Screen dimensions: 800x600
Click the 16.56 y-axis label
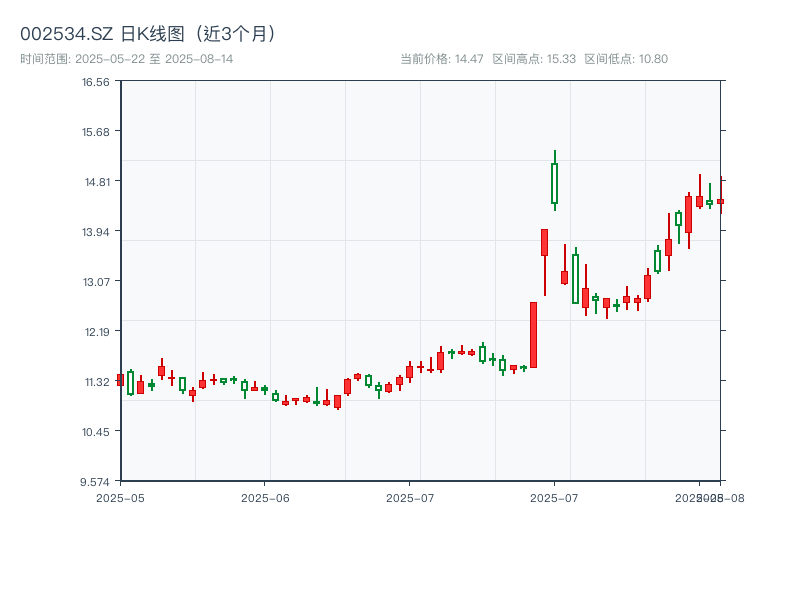pyautogui.click(x=96, y=82)
